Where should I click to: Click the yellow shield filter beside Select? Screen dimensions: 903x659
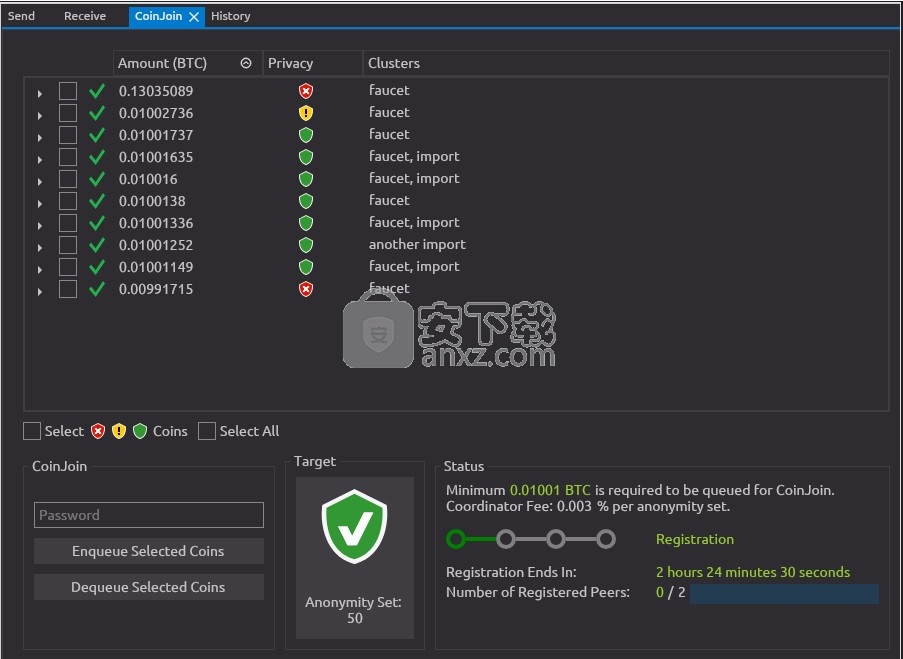(x=119, y=431)
